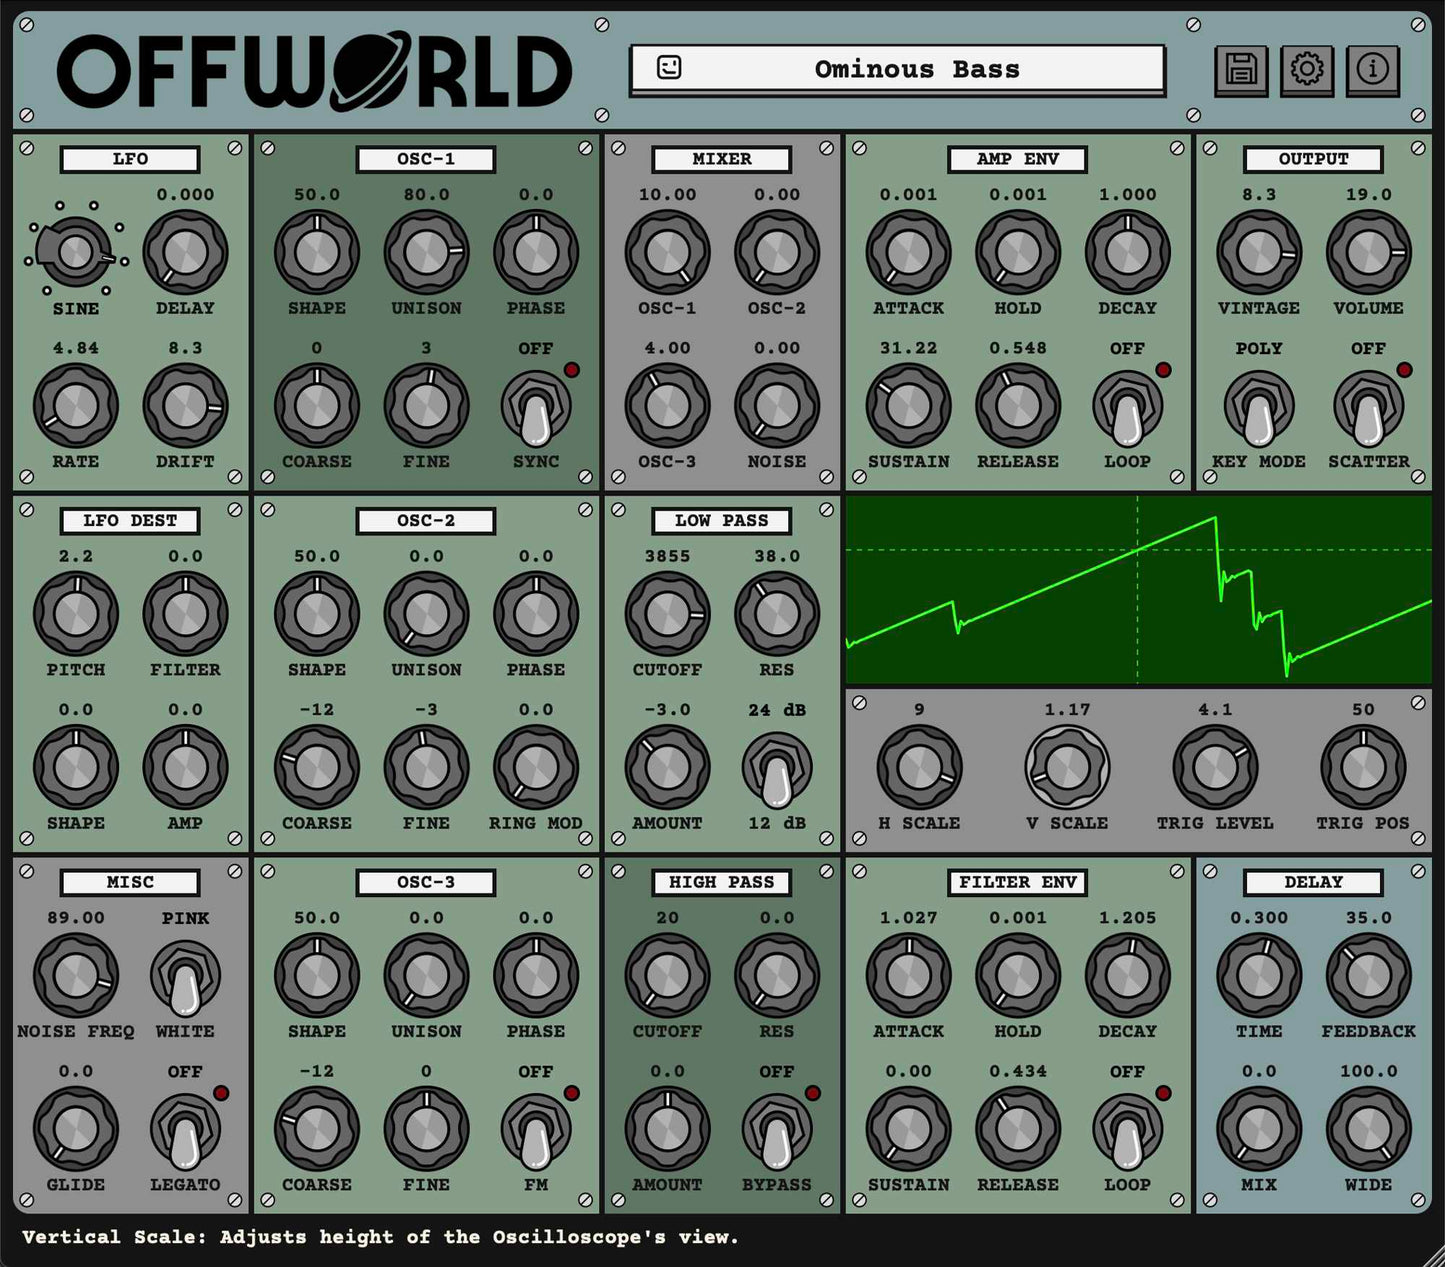Click the FILTER ENV RELEASE knob
Viewport: 1445px width, 1267px height.
coord(1018,1129)
